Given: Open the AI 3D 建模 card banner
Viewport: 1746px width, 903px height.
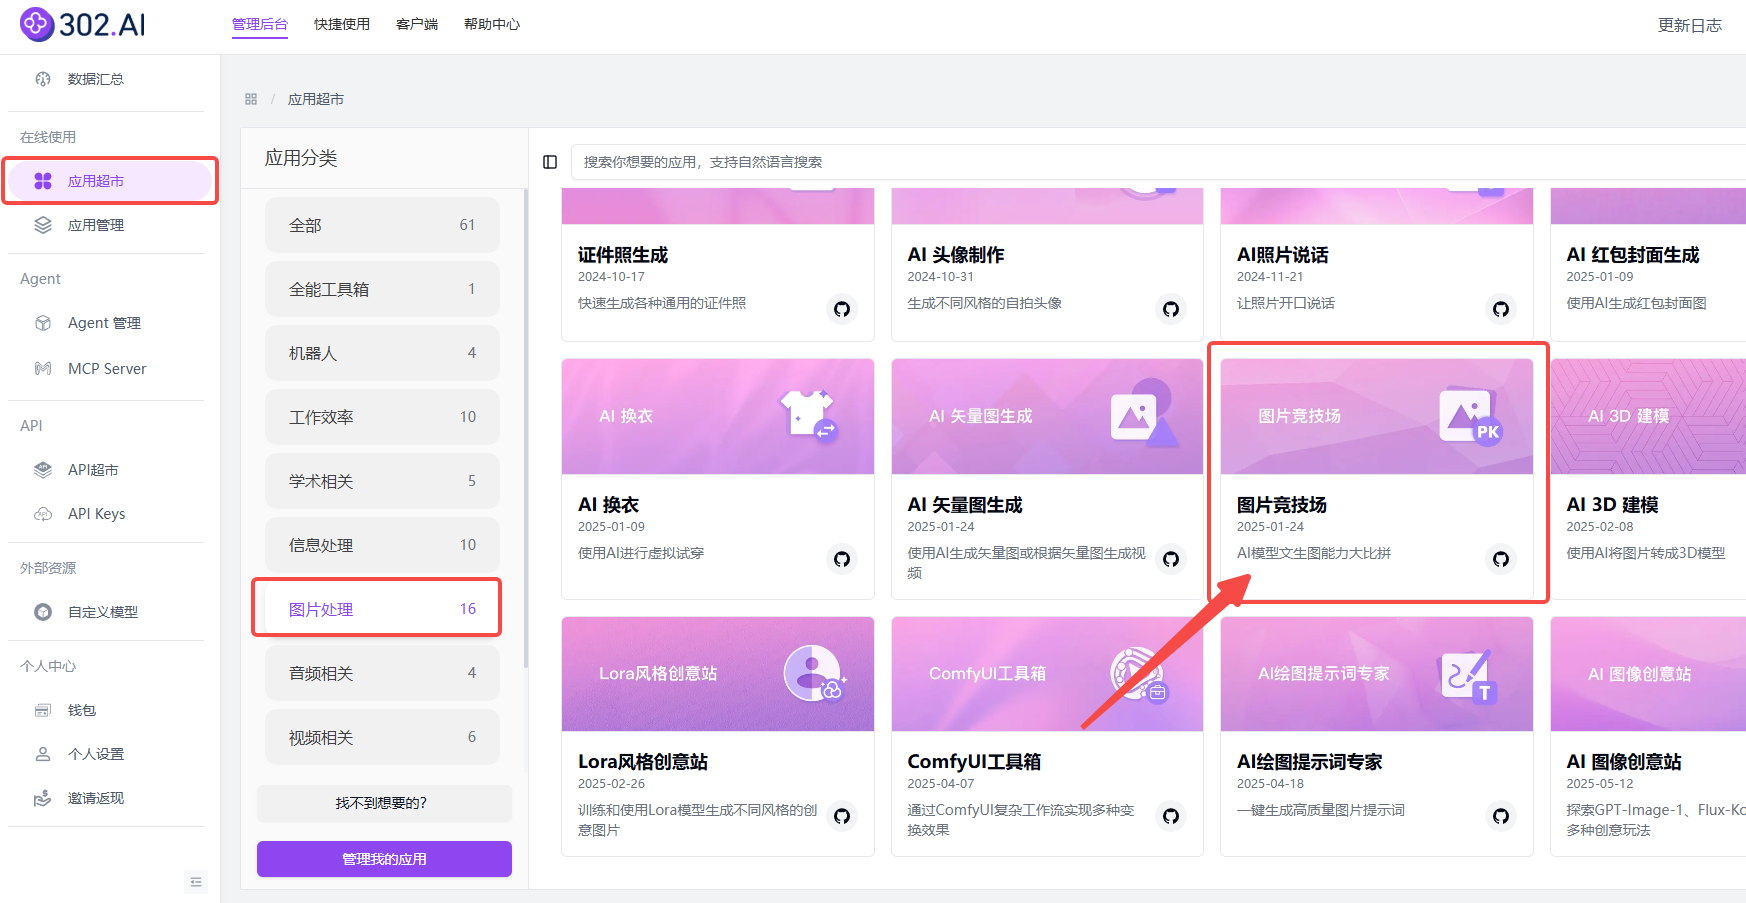Looking at the screenshot, I should (x=1648, y=416).
